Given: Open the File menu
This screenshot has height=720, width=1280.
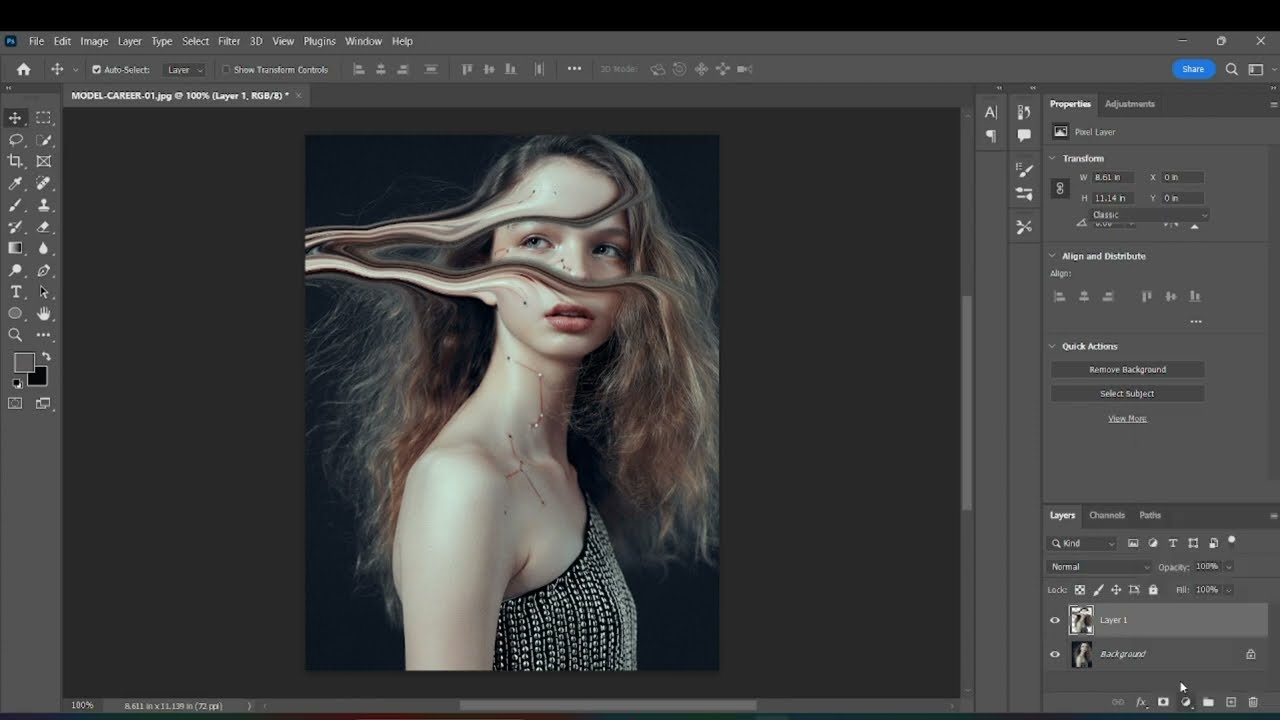Looking at the screenshot, I should (x=37, y=41).
